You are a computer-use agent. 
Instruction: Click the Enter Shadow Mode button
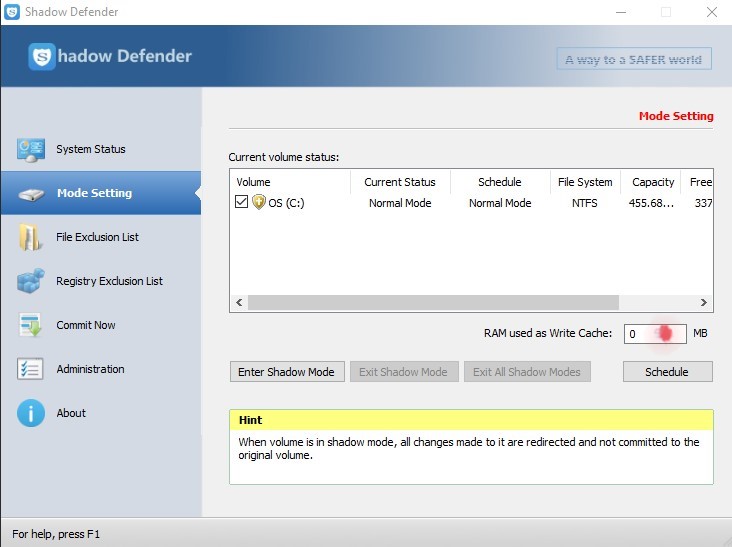click(287, 372)
